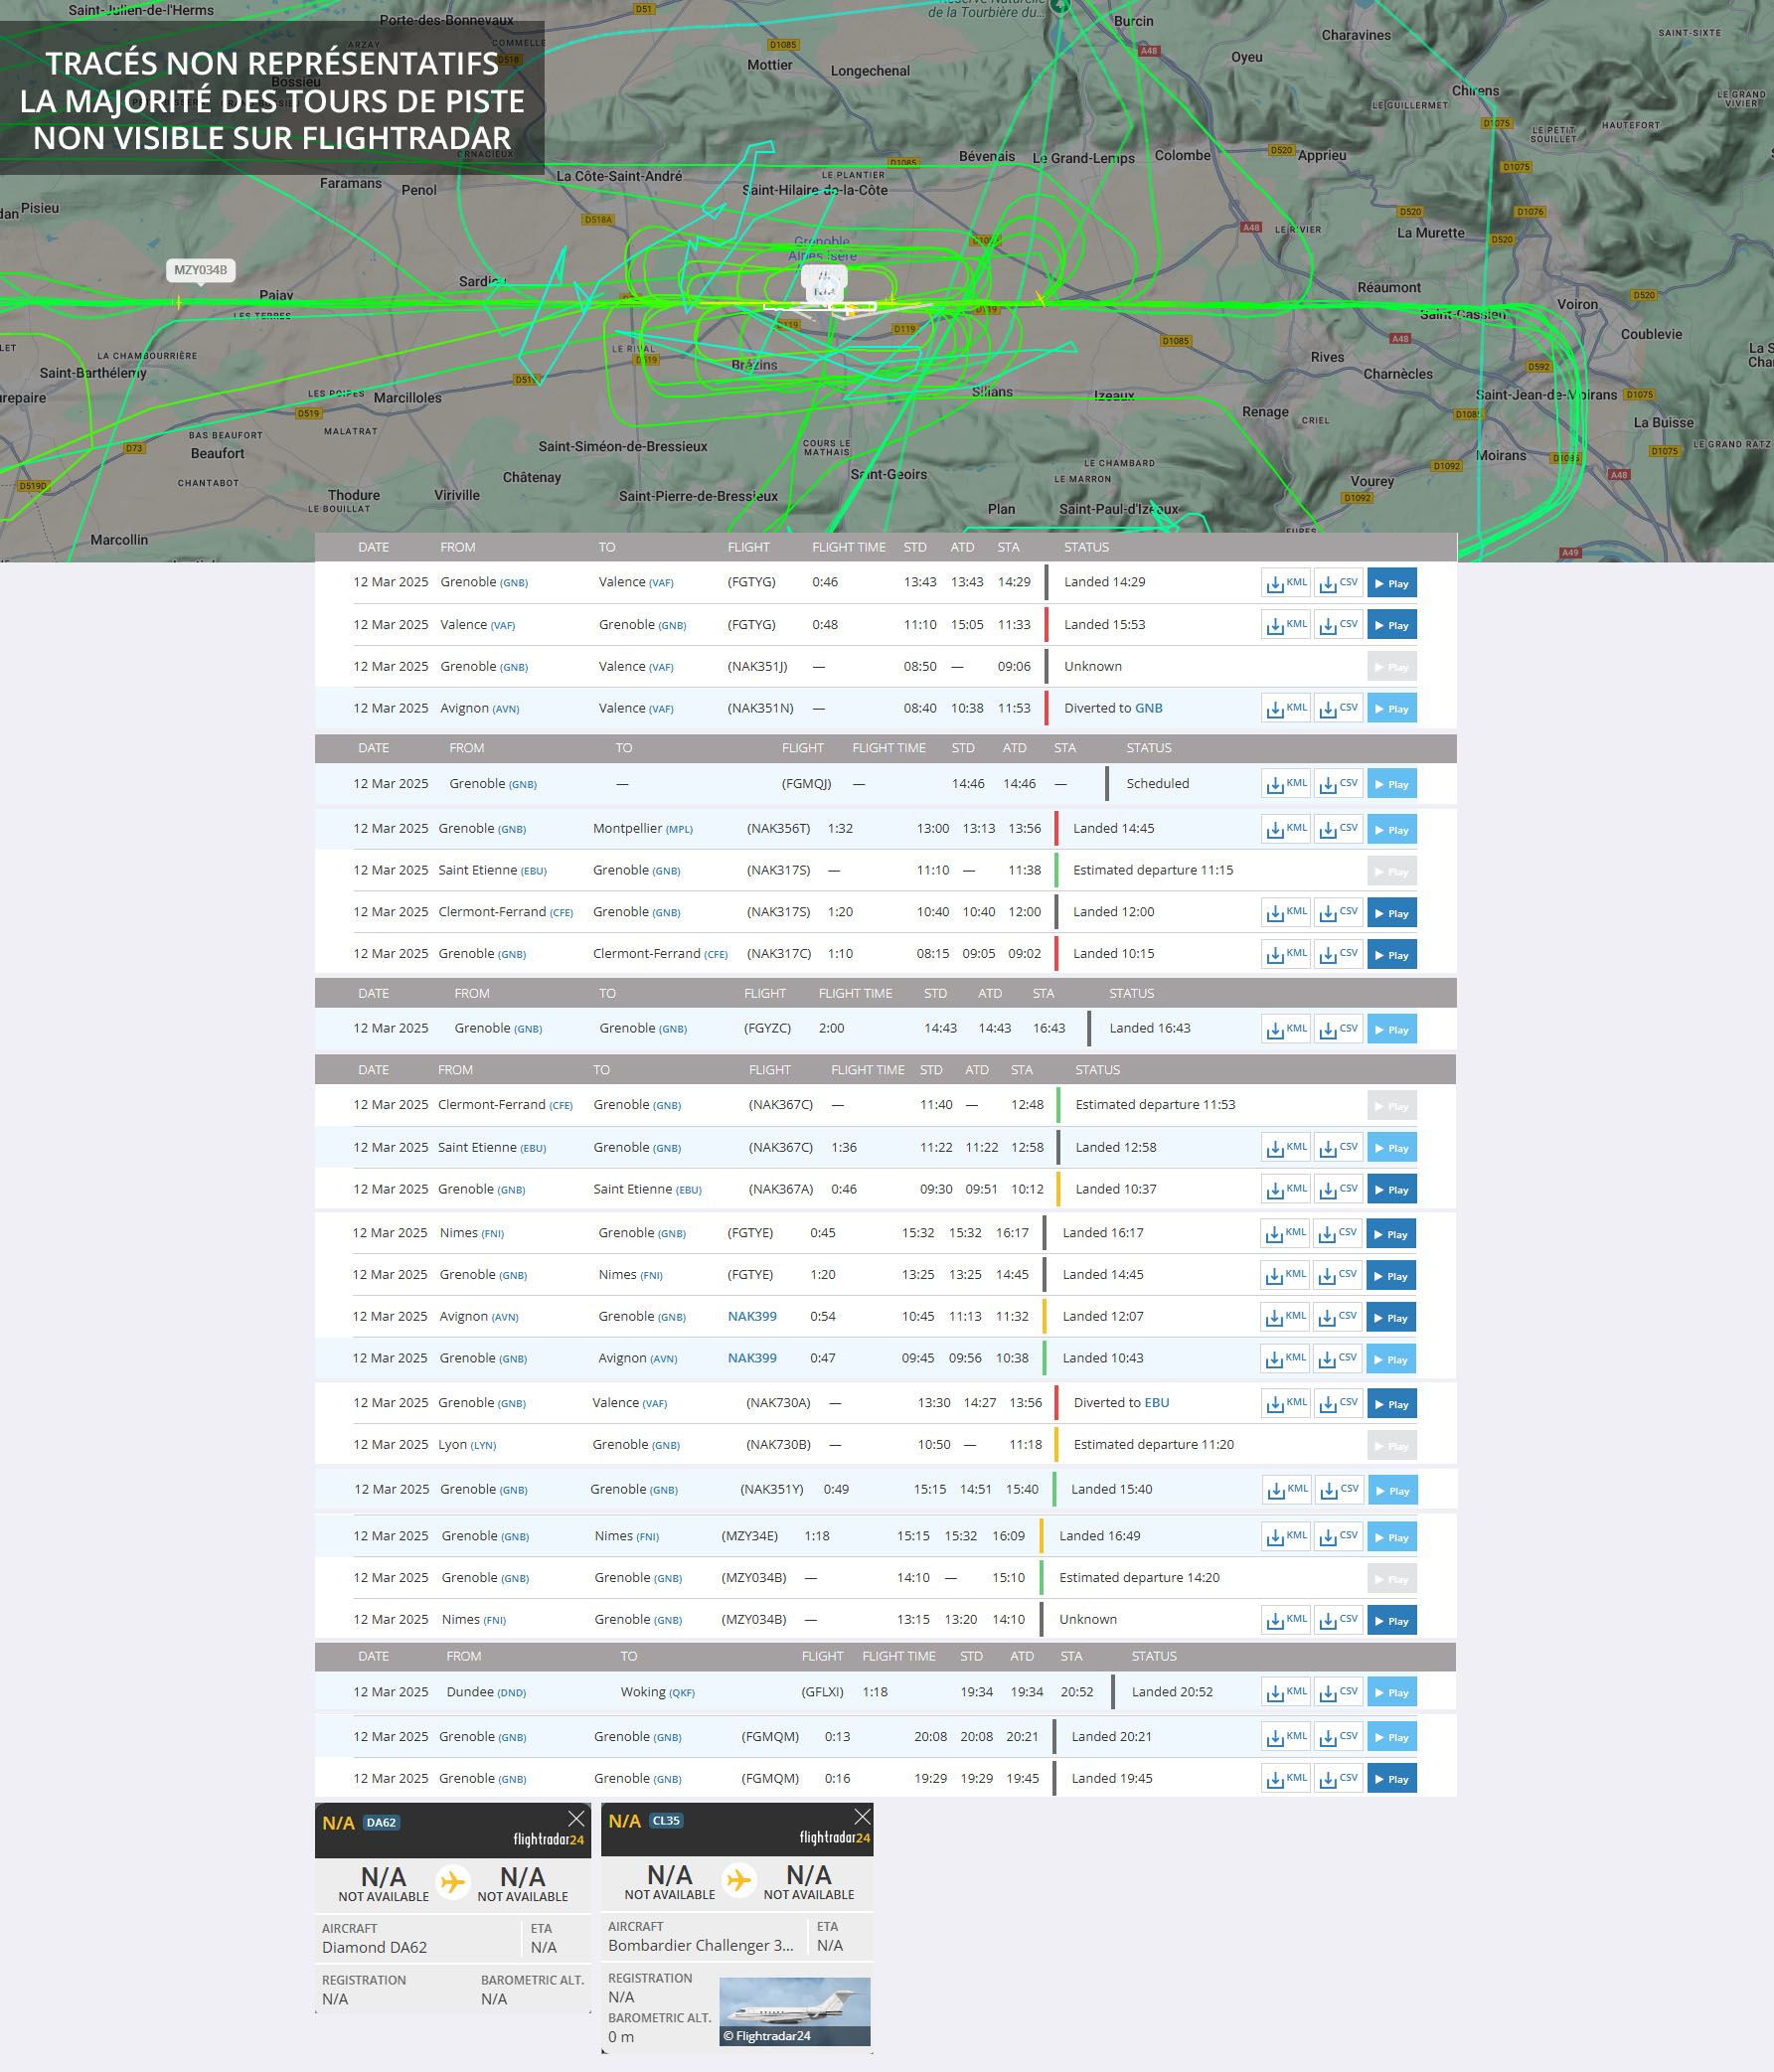Play FGMQM flight that landed 19:45
The image size is (1774, 2072).
click(x=1391, y=1779)
